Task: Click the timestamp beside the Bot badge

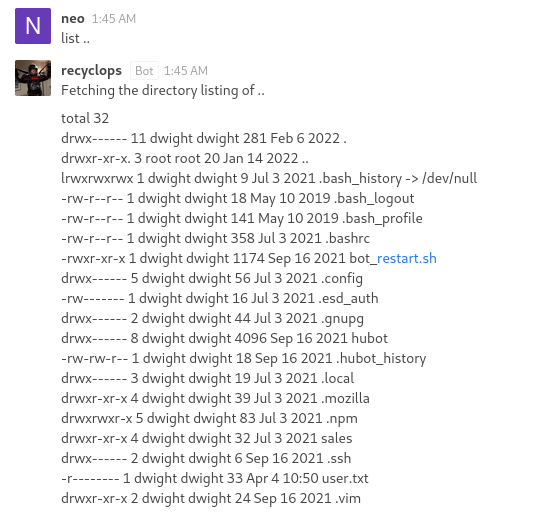Action: 186,71
